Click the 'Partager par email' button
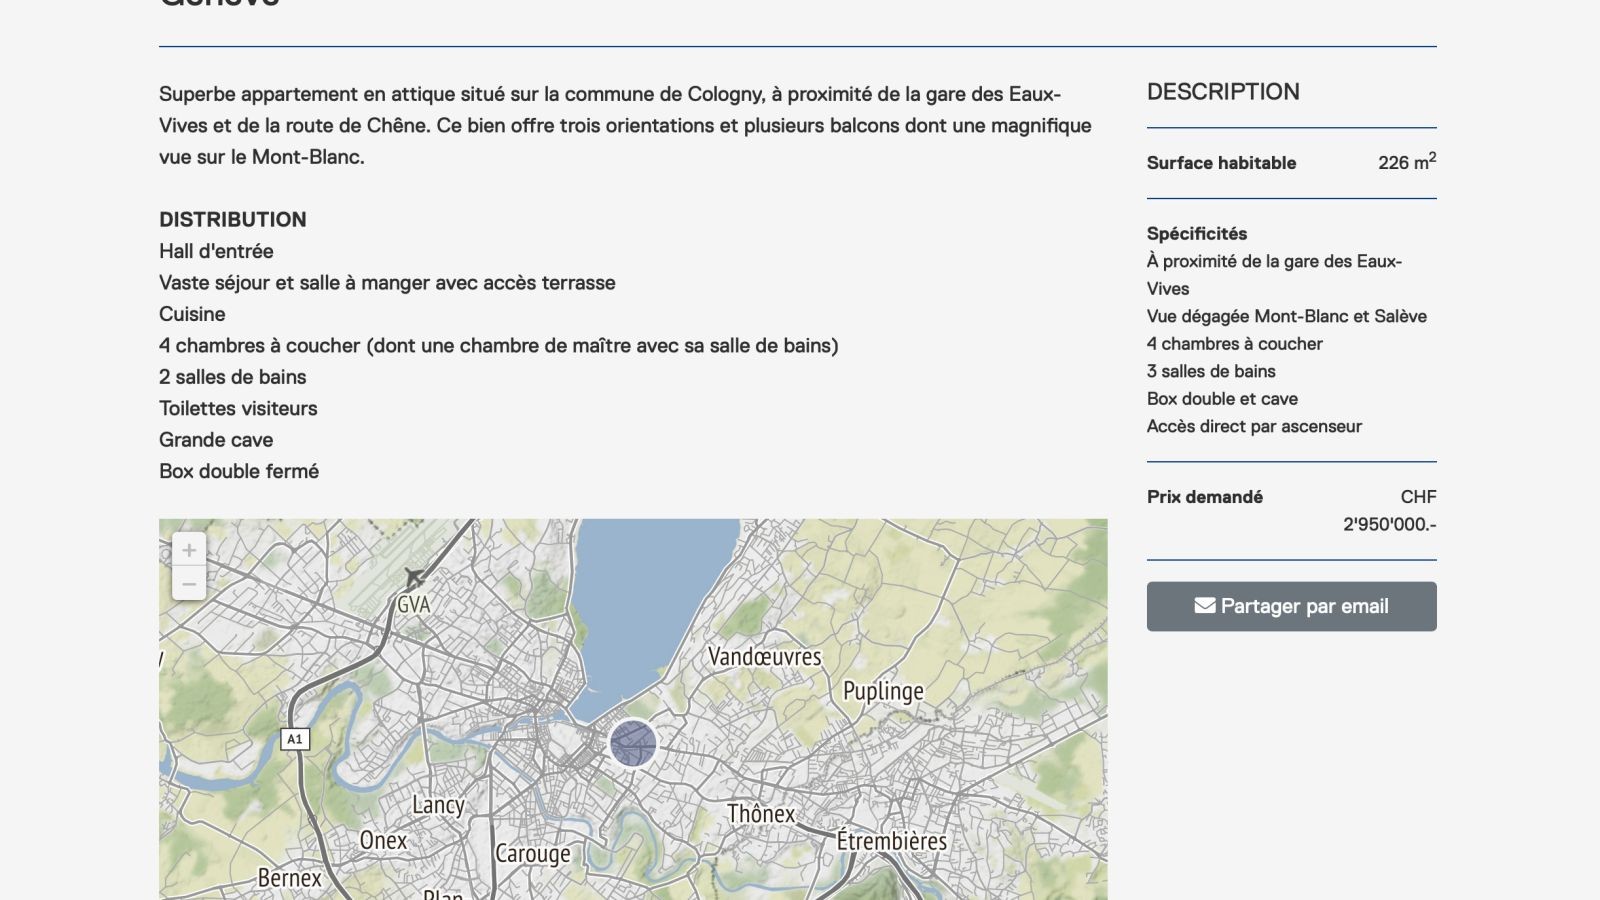This screenshot has width=1600, height=900. (x=1291, y=606)
